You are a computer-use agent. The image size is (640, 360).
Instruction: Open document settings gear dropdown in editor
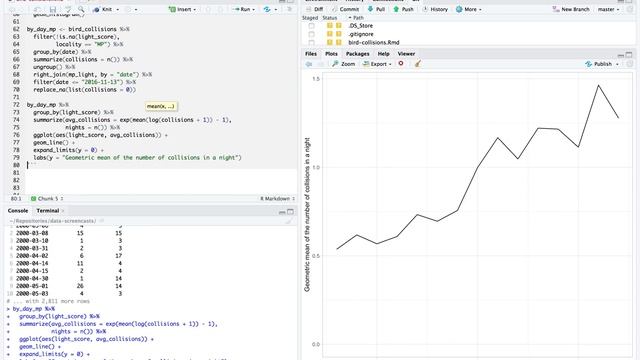coord(131,9)
